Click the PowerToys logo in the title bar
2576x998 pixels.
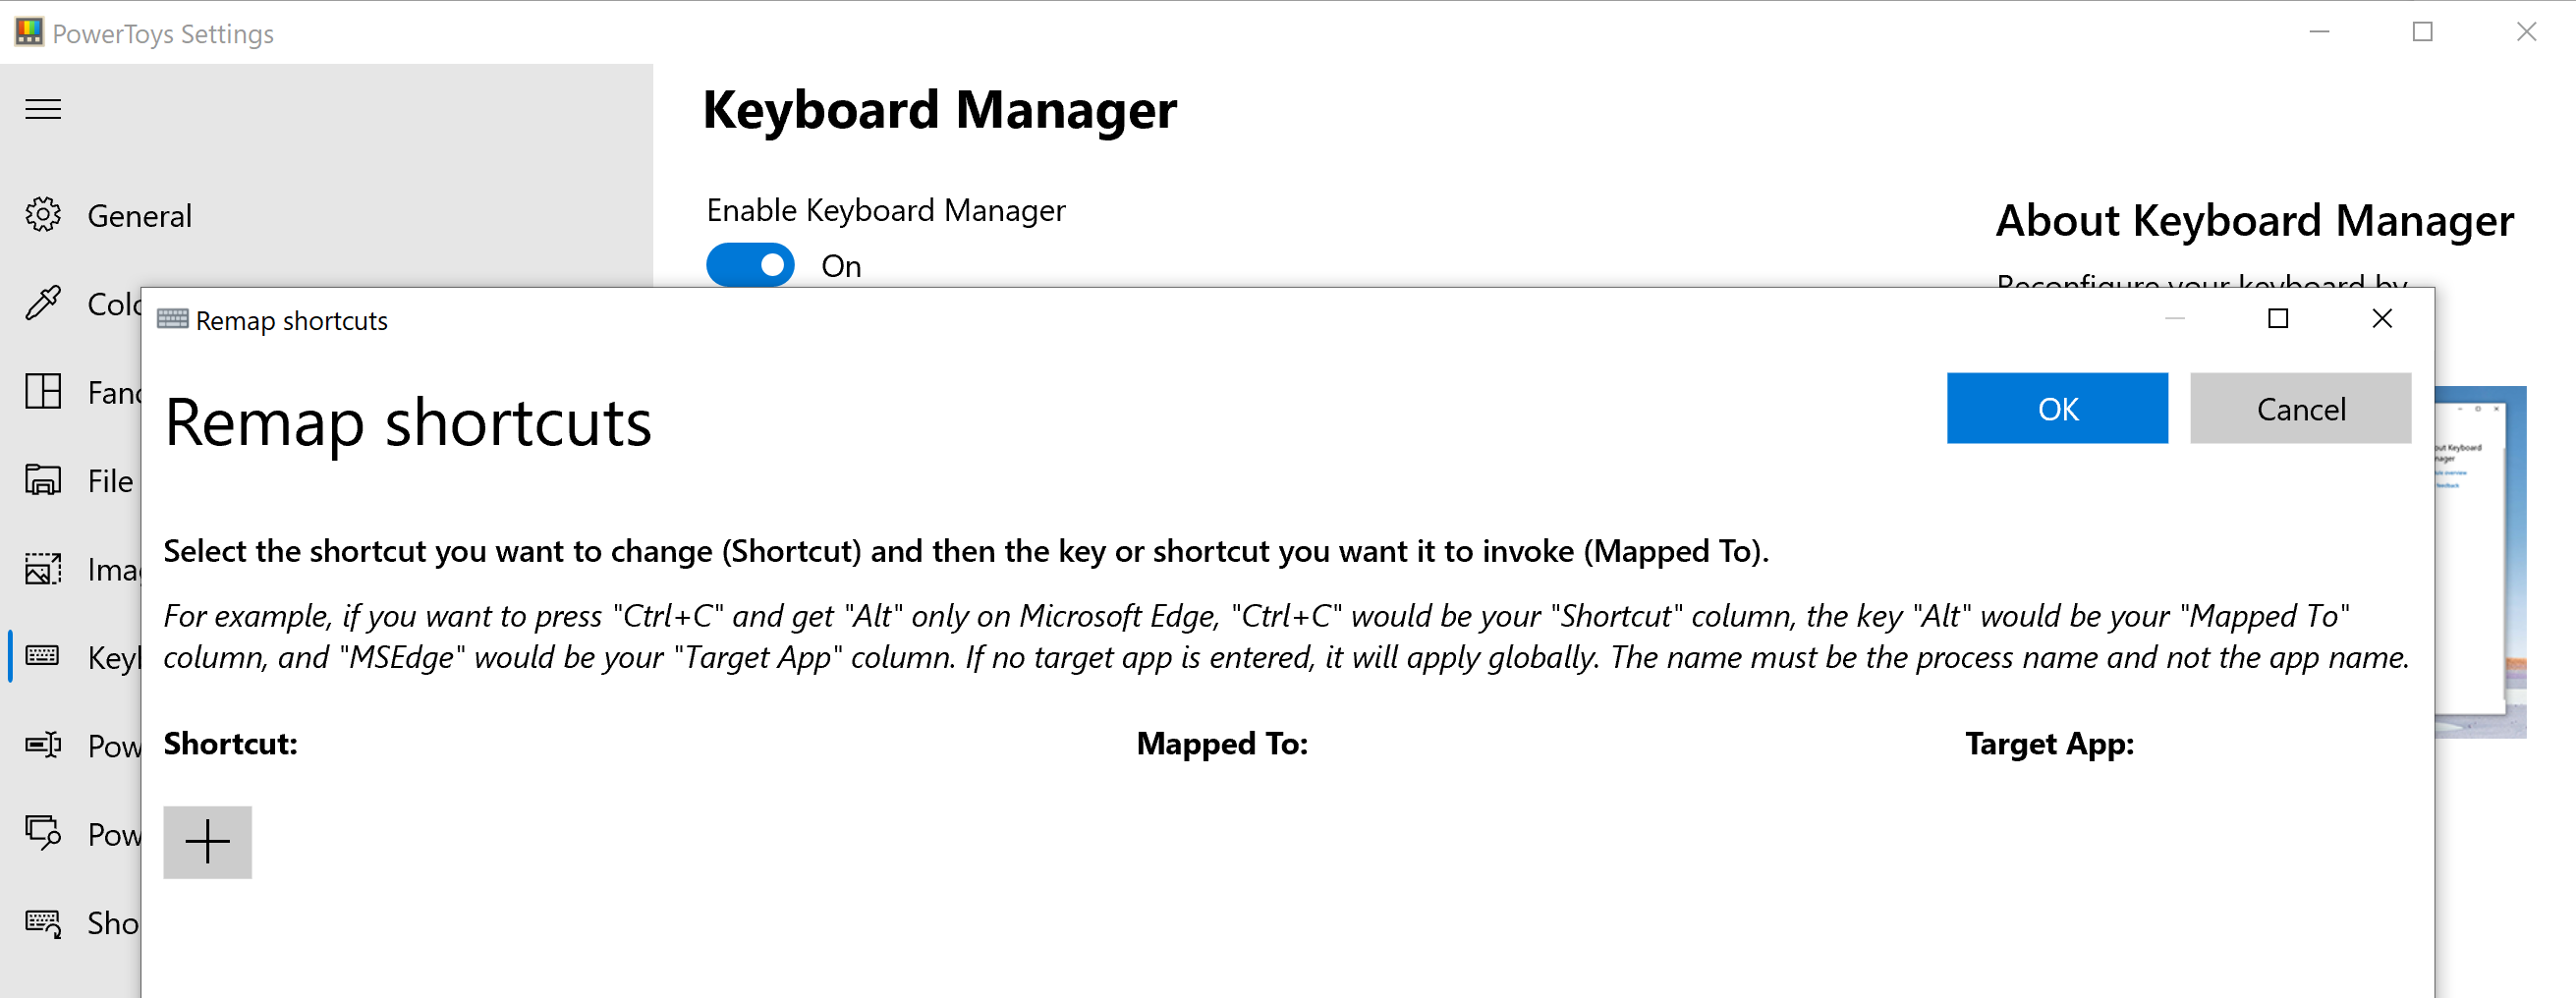(28, 32)
